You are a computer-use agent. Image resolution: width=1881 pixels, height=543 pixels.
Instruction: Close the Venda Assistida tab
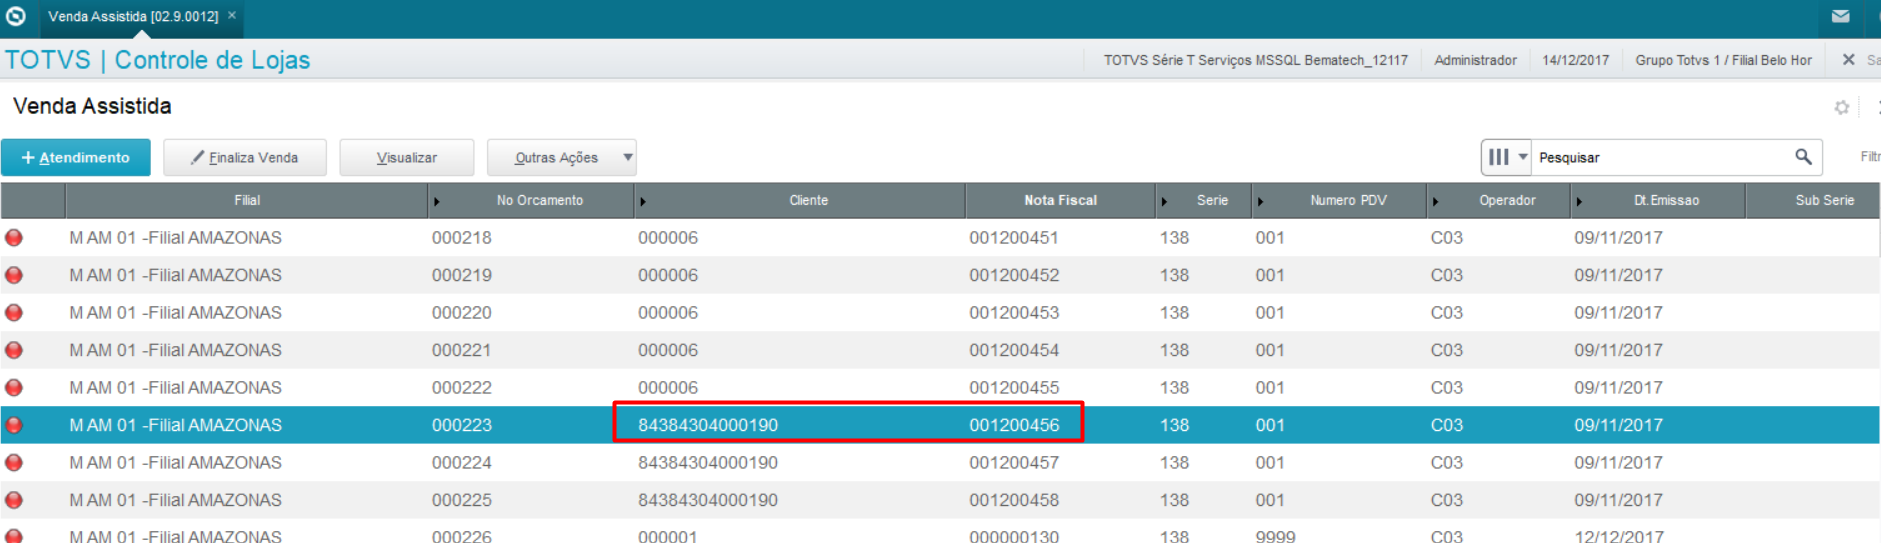coord(232,15)
